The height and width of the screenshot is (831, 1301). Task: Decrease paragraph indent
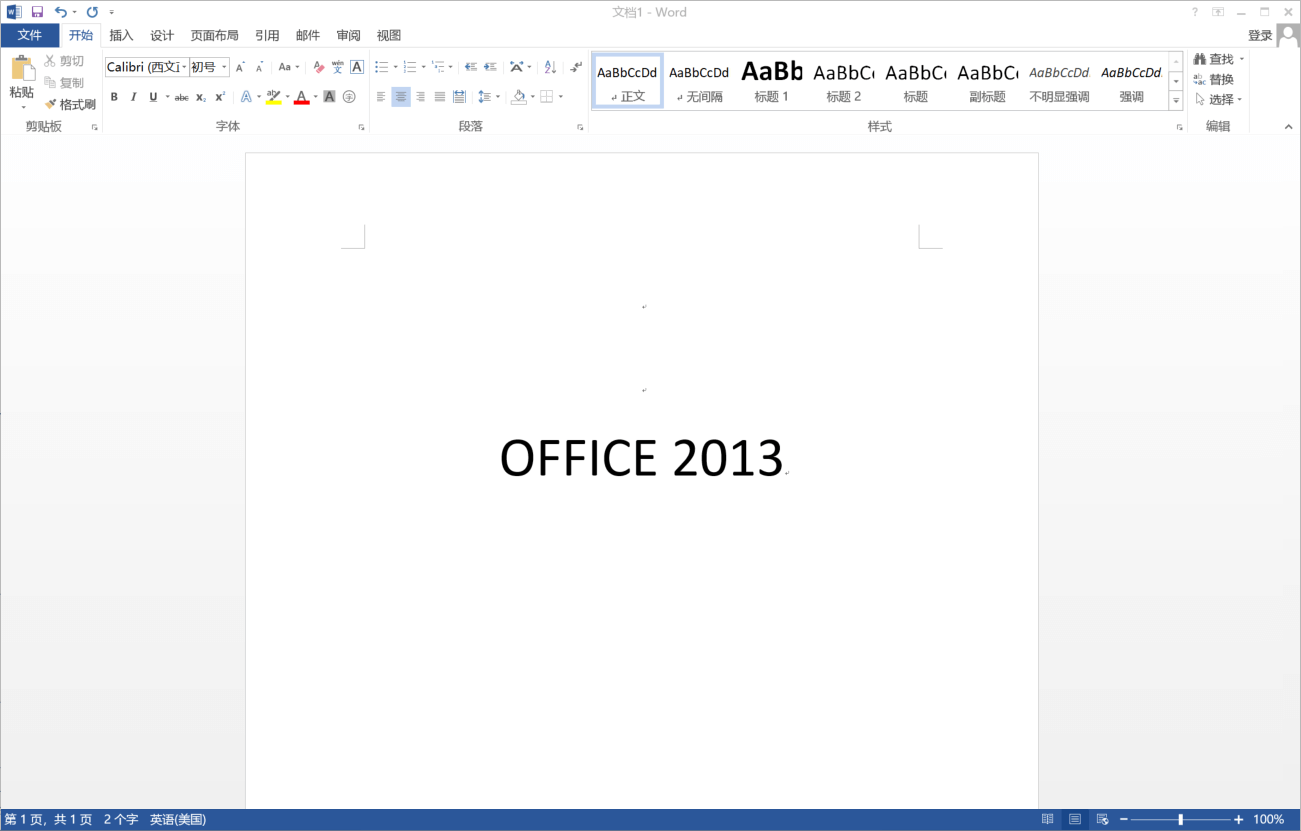click(471, 67)
